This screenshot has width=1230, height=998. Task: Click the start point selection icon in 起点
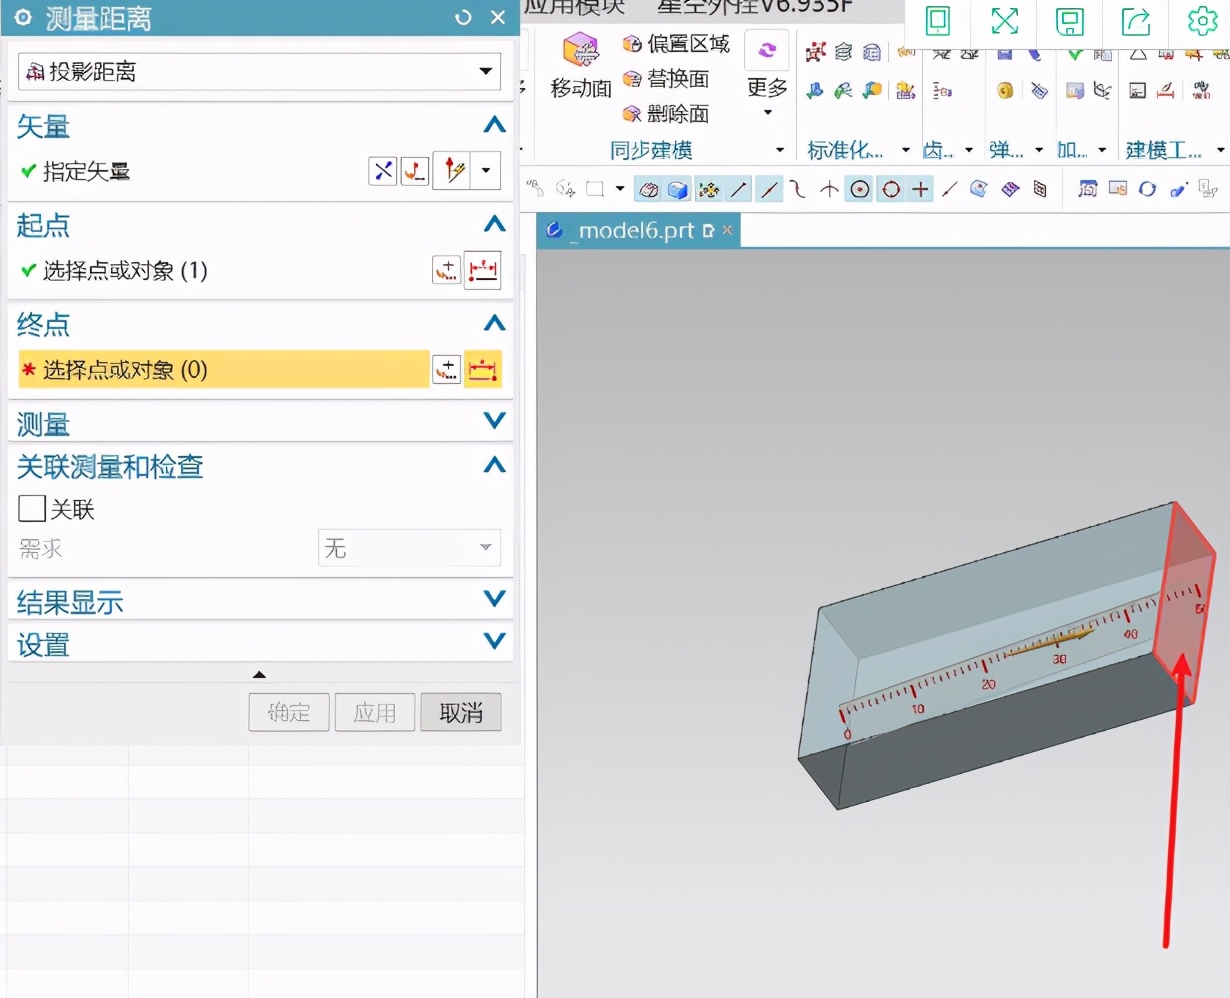coord(483,270)
